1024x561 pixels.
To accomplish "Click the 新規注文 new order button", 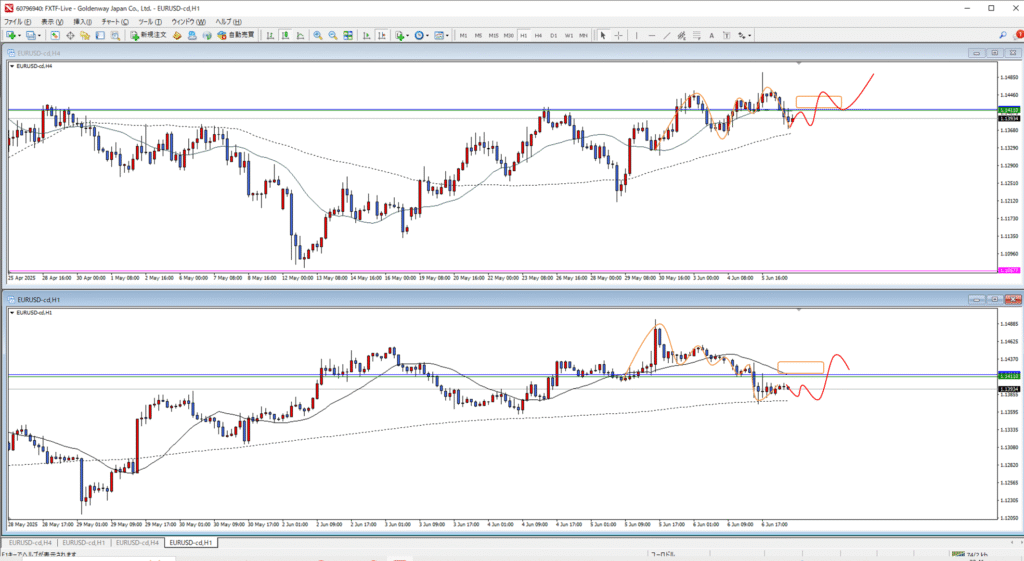I will (148, 35).
